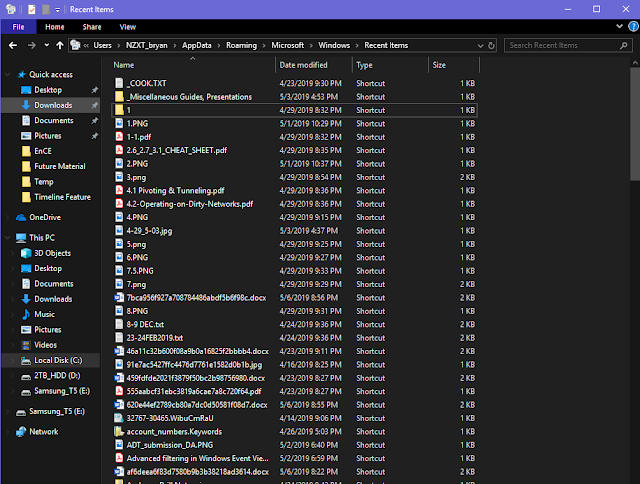This screenshot has width=640, height=484.
Task: Click the 2.6_2.7_3.1_CHEAT_SHEET.pdf icon
Action: pyautogui.click(x=119, y=150)
